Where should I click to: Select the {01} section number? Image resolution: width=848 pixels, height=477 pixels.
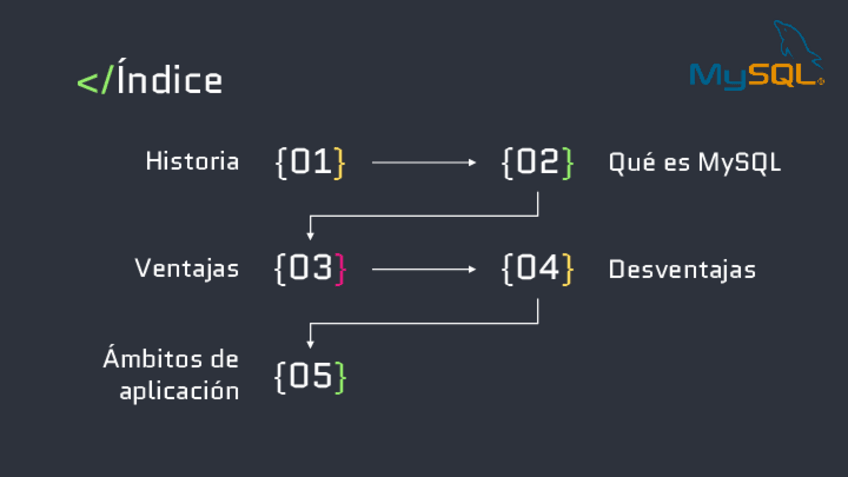[310, 162]
